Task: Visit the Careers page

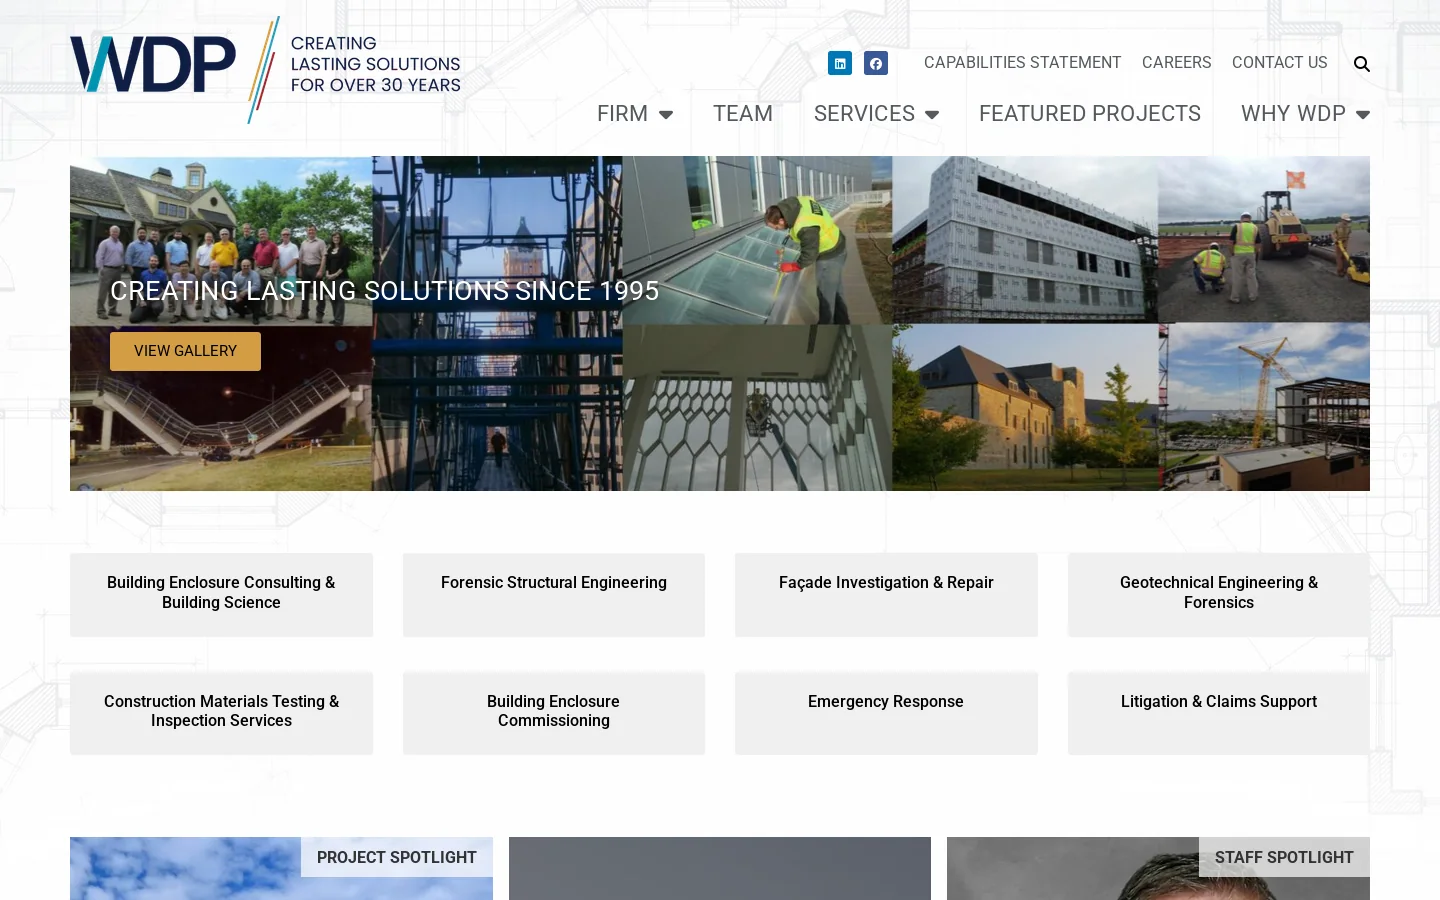Action: (x=1176, y=62)
